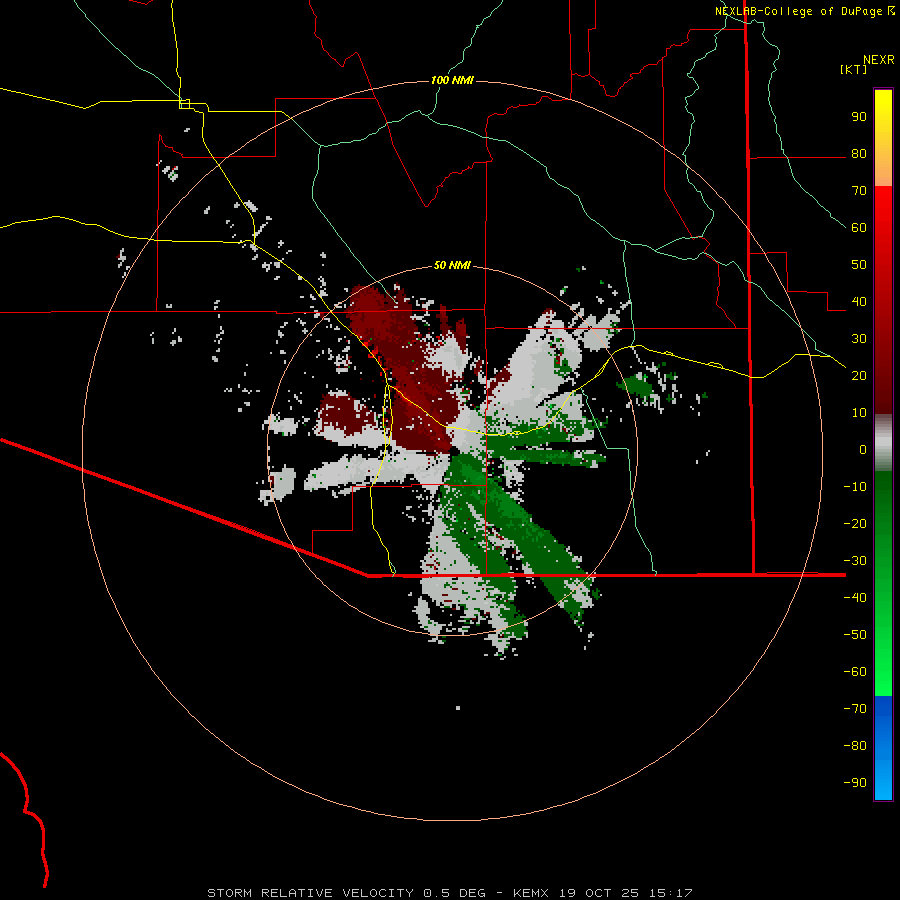The image size is (900, 900).
Task: Click the 50 NMI range ring label
Action: point(452,265)
